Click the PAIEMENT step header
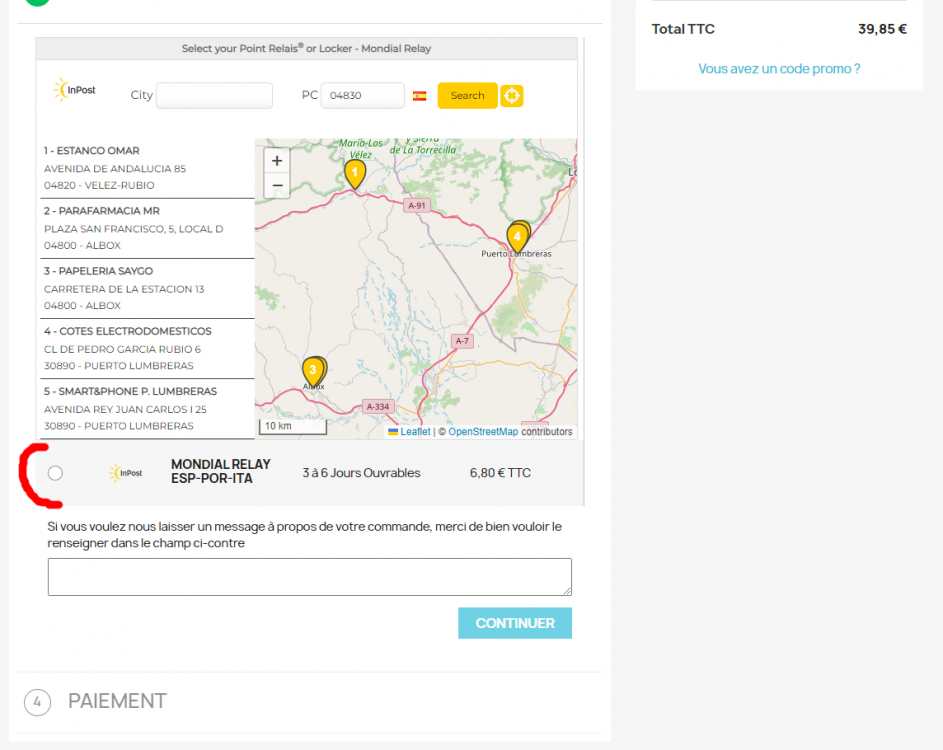The width and height of the screenshot is (943, 750). [117, 701]
